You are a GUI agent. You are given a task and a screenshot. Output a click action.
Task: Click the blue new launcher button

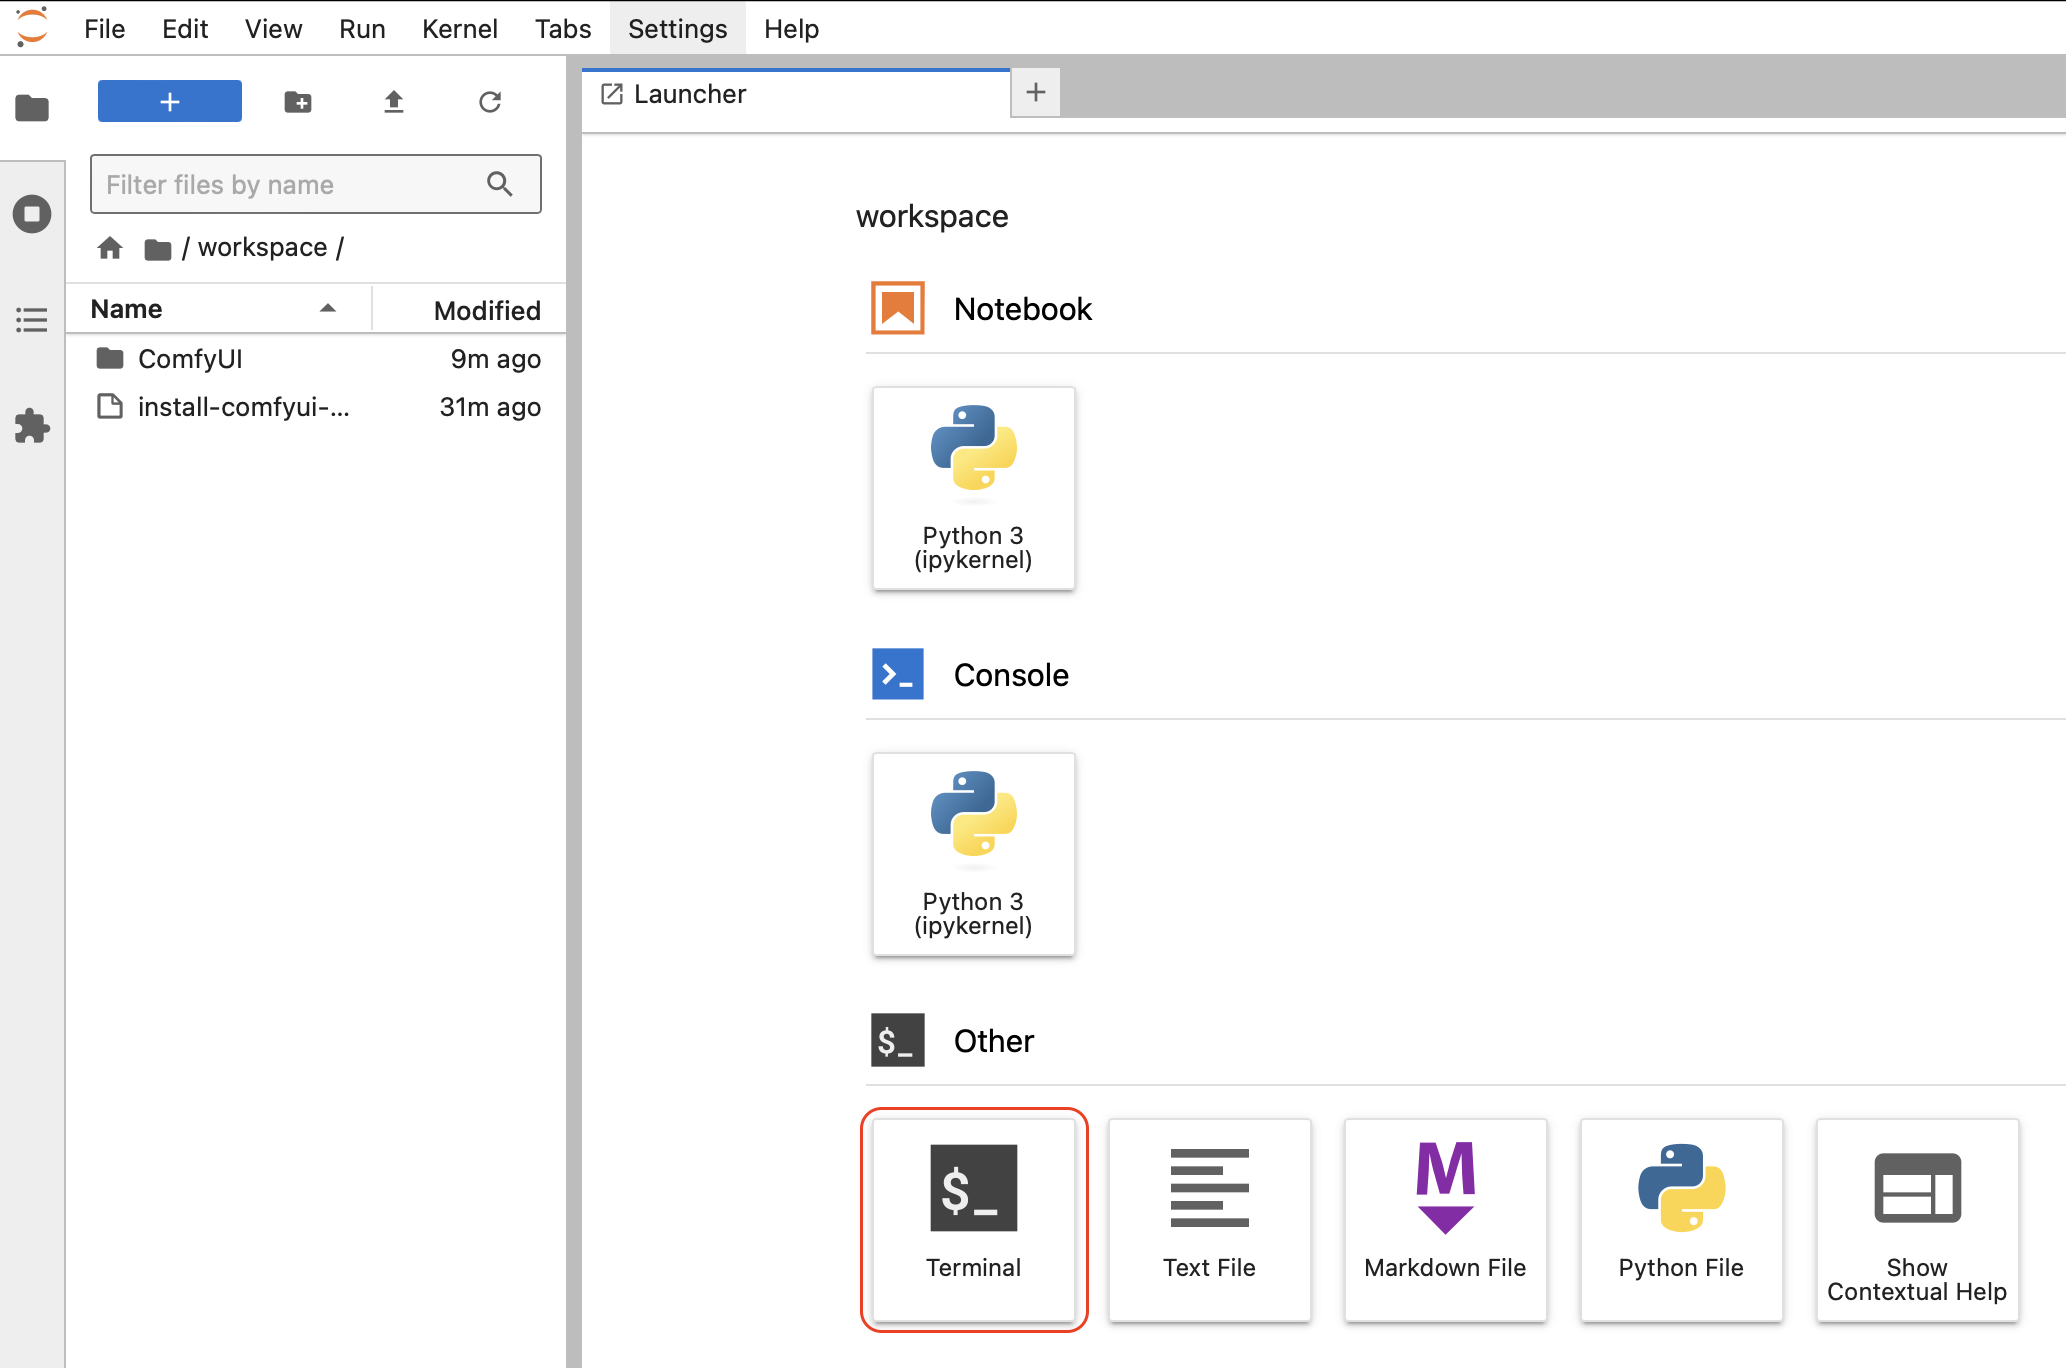pos(170,102)
